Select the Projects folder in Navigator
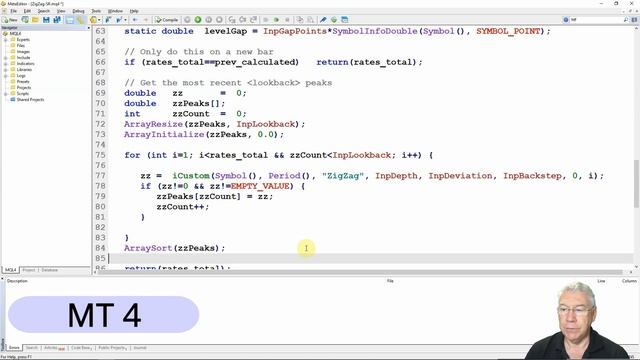This screenshot has width=640, height=360. click(x=24, y=87)
